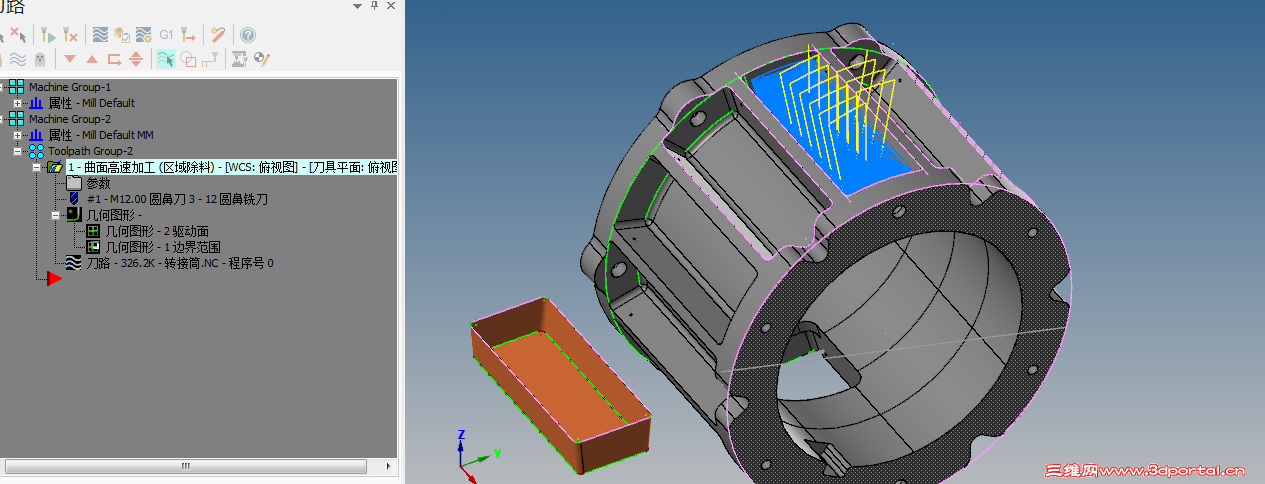Click the tool stair-step advanced display icon
1265x484 pixels.
pyautogui.click(x=210, y=59)
